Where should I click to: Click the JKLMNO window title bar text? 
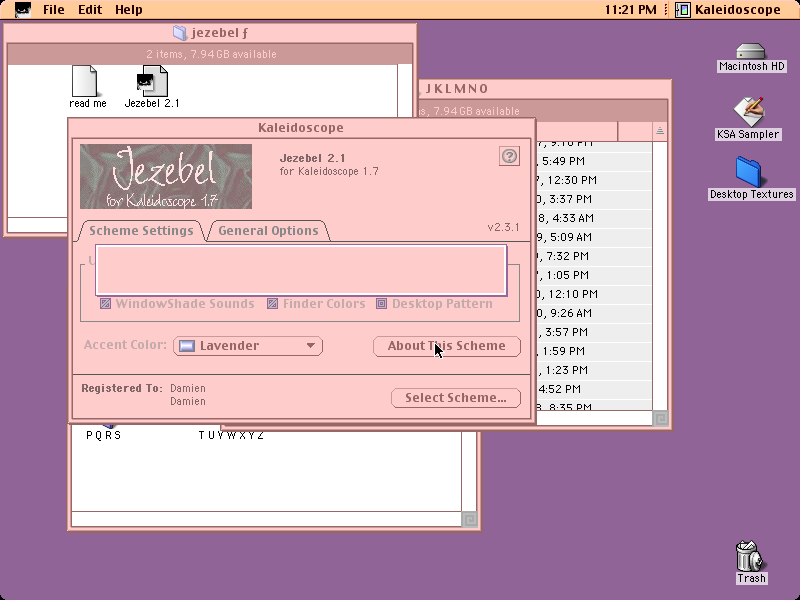(x=457, y=89)
